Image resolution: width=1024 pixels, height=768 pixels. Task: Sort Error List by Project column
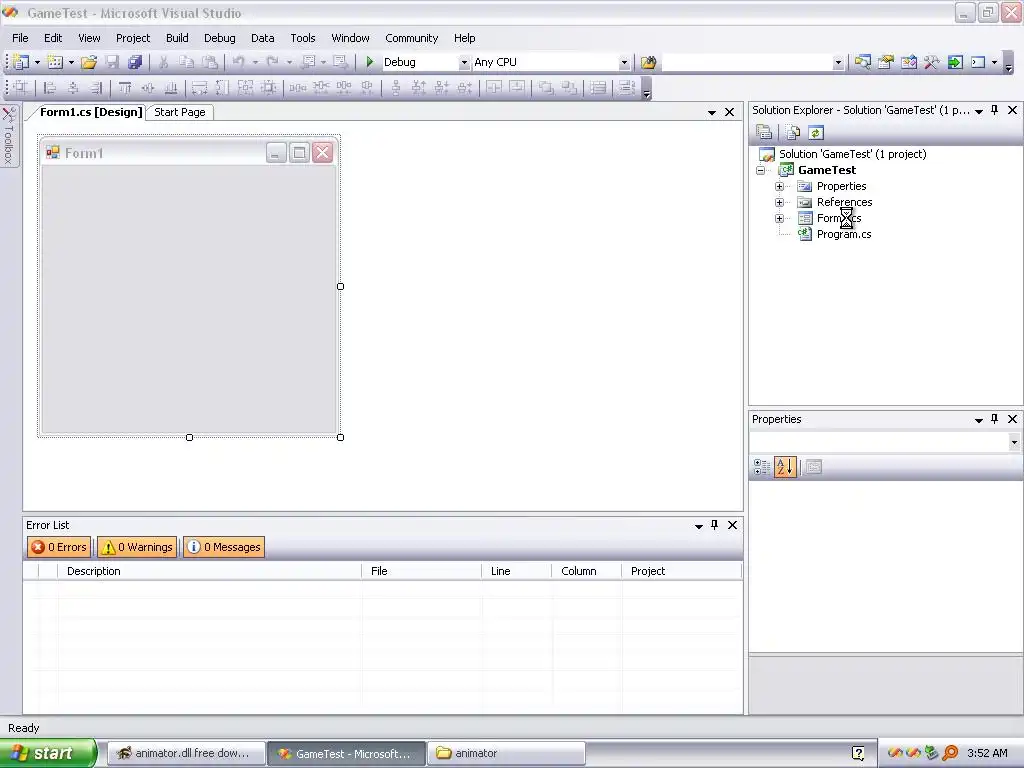680,571
